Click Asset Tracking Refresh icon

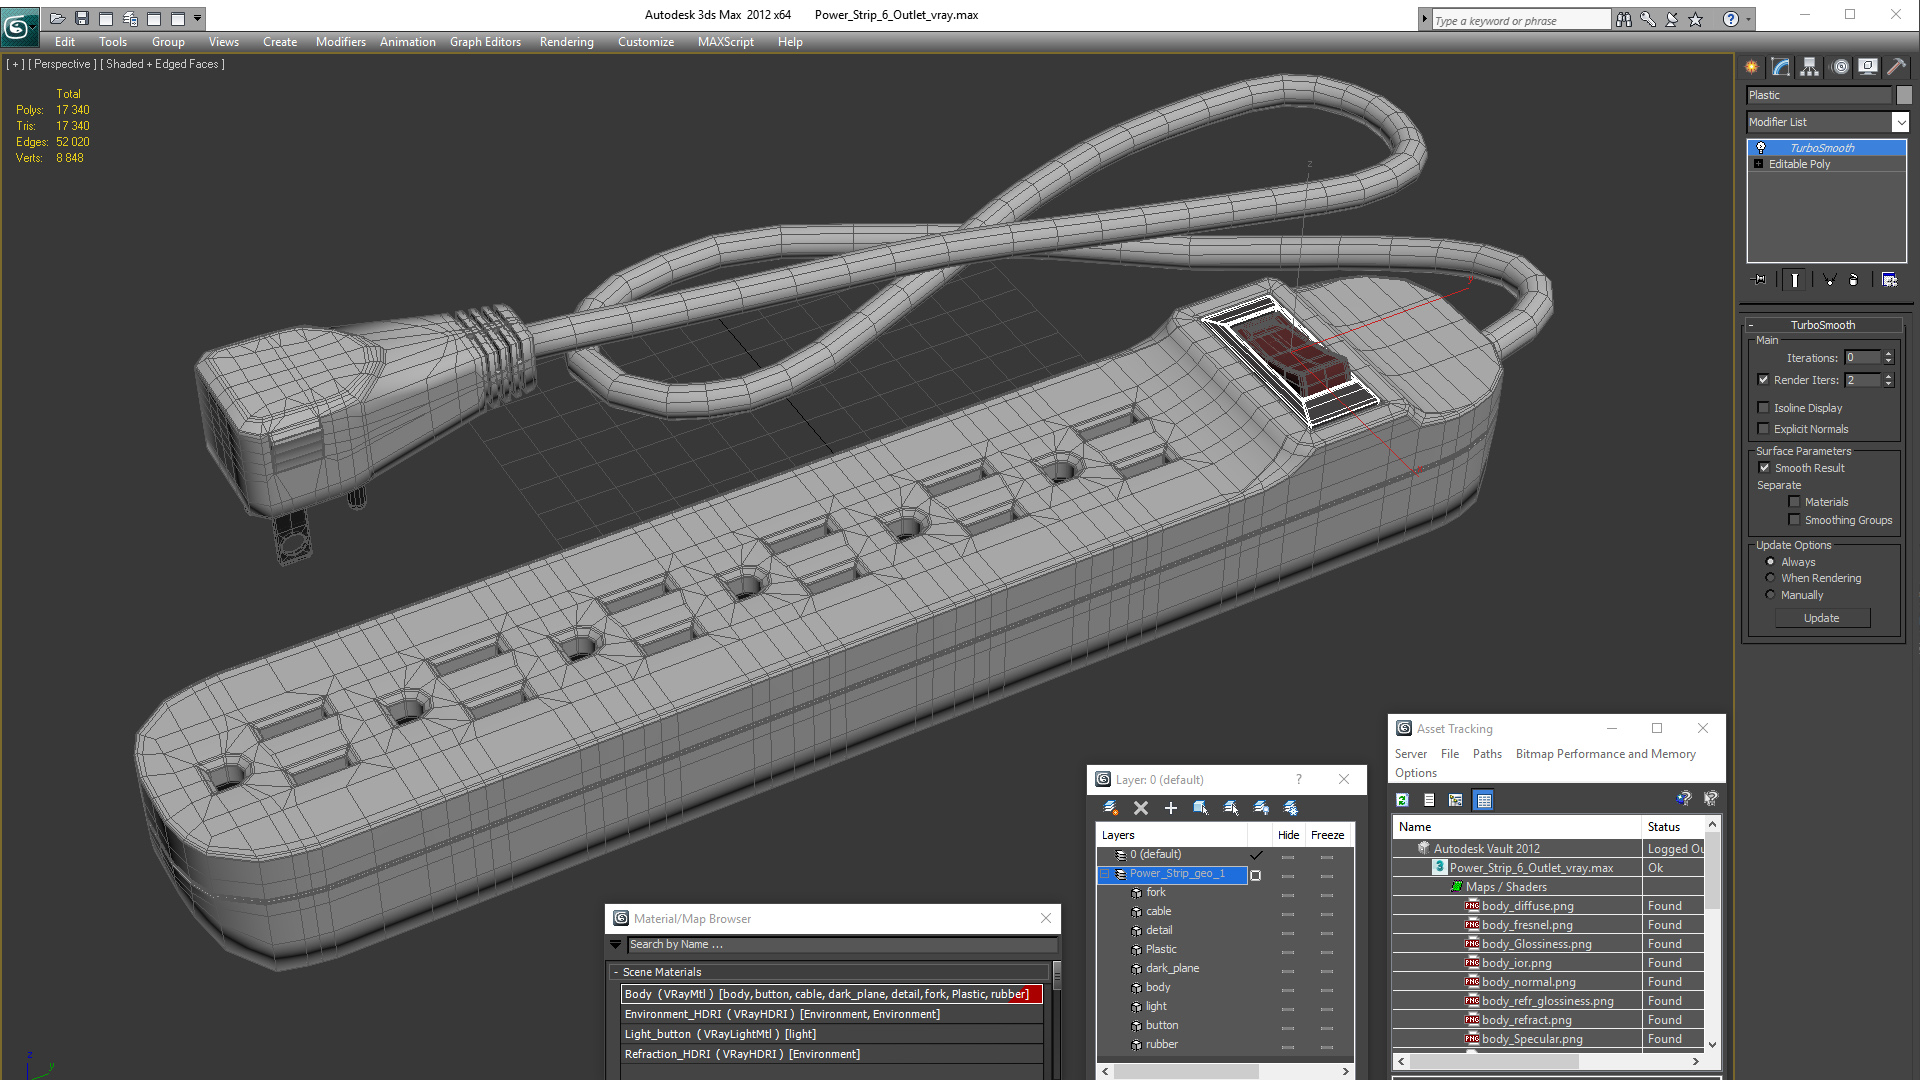(1403, 800)
